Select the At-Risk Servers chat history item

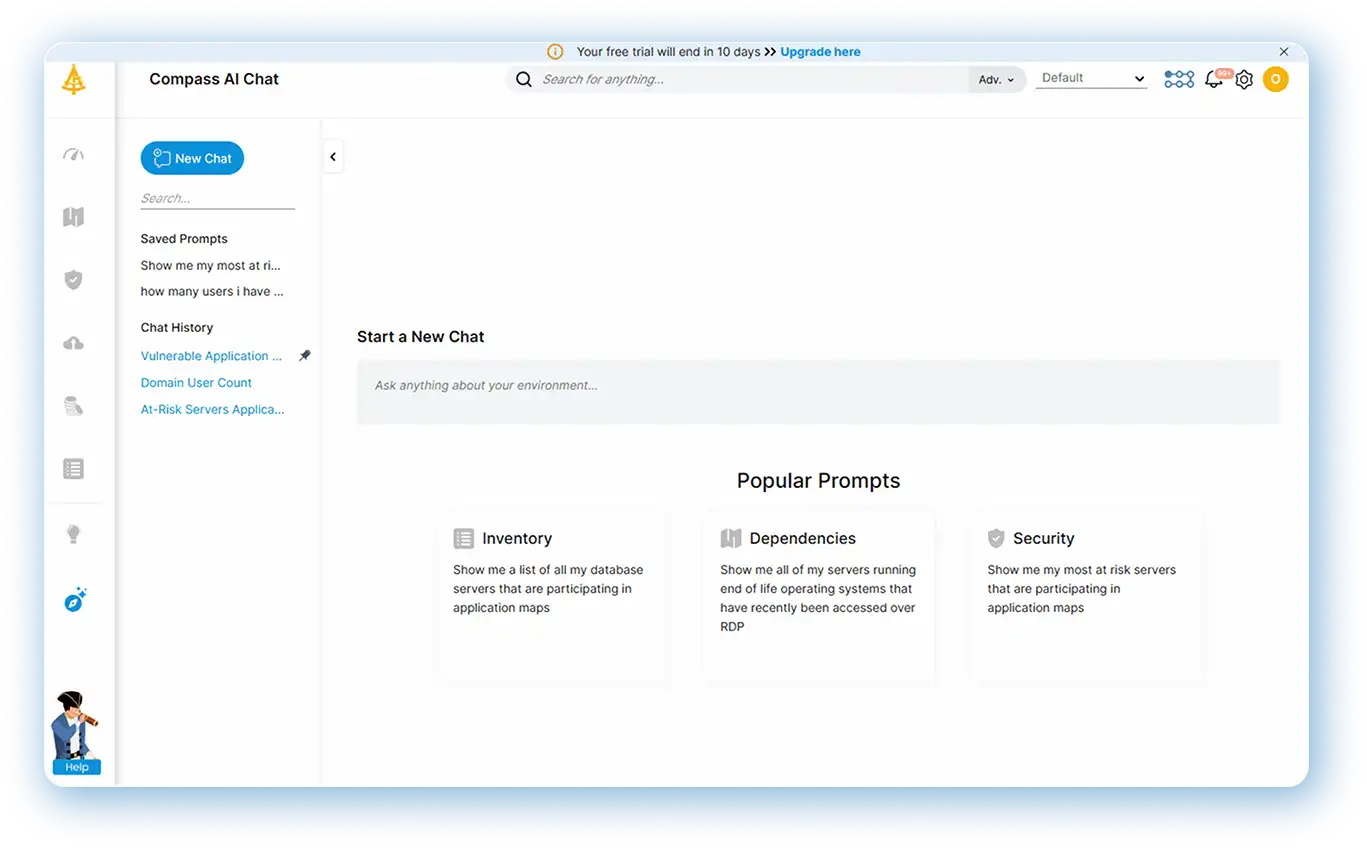pos(212,409)
